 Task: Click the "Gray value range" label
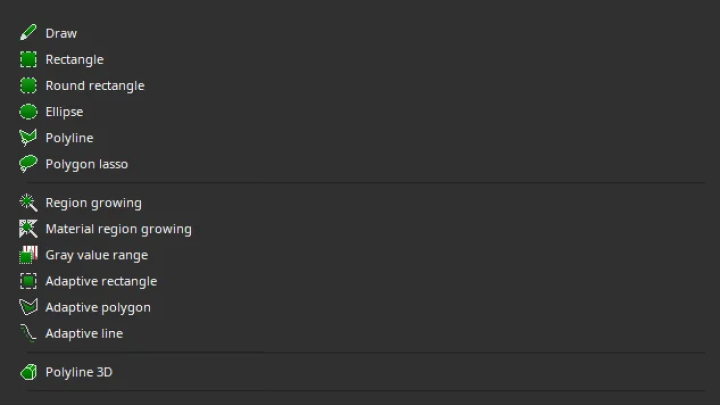(96, 255)
